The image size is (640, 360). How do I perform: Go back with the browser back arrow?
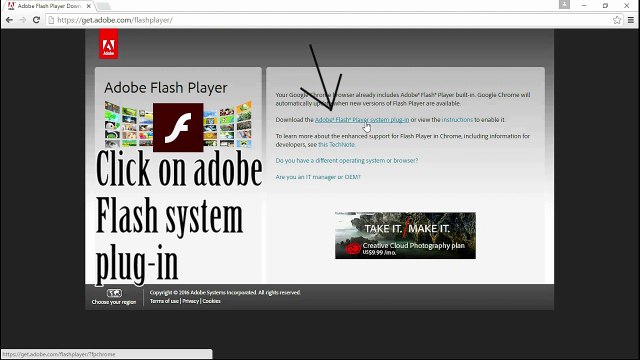pos(9,20)
